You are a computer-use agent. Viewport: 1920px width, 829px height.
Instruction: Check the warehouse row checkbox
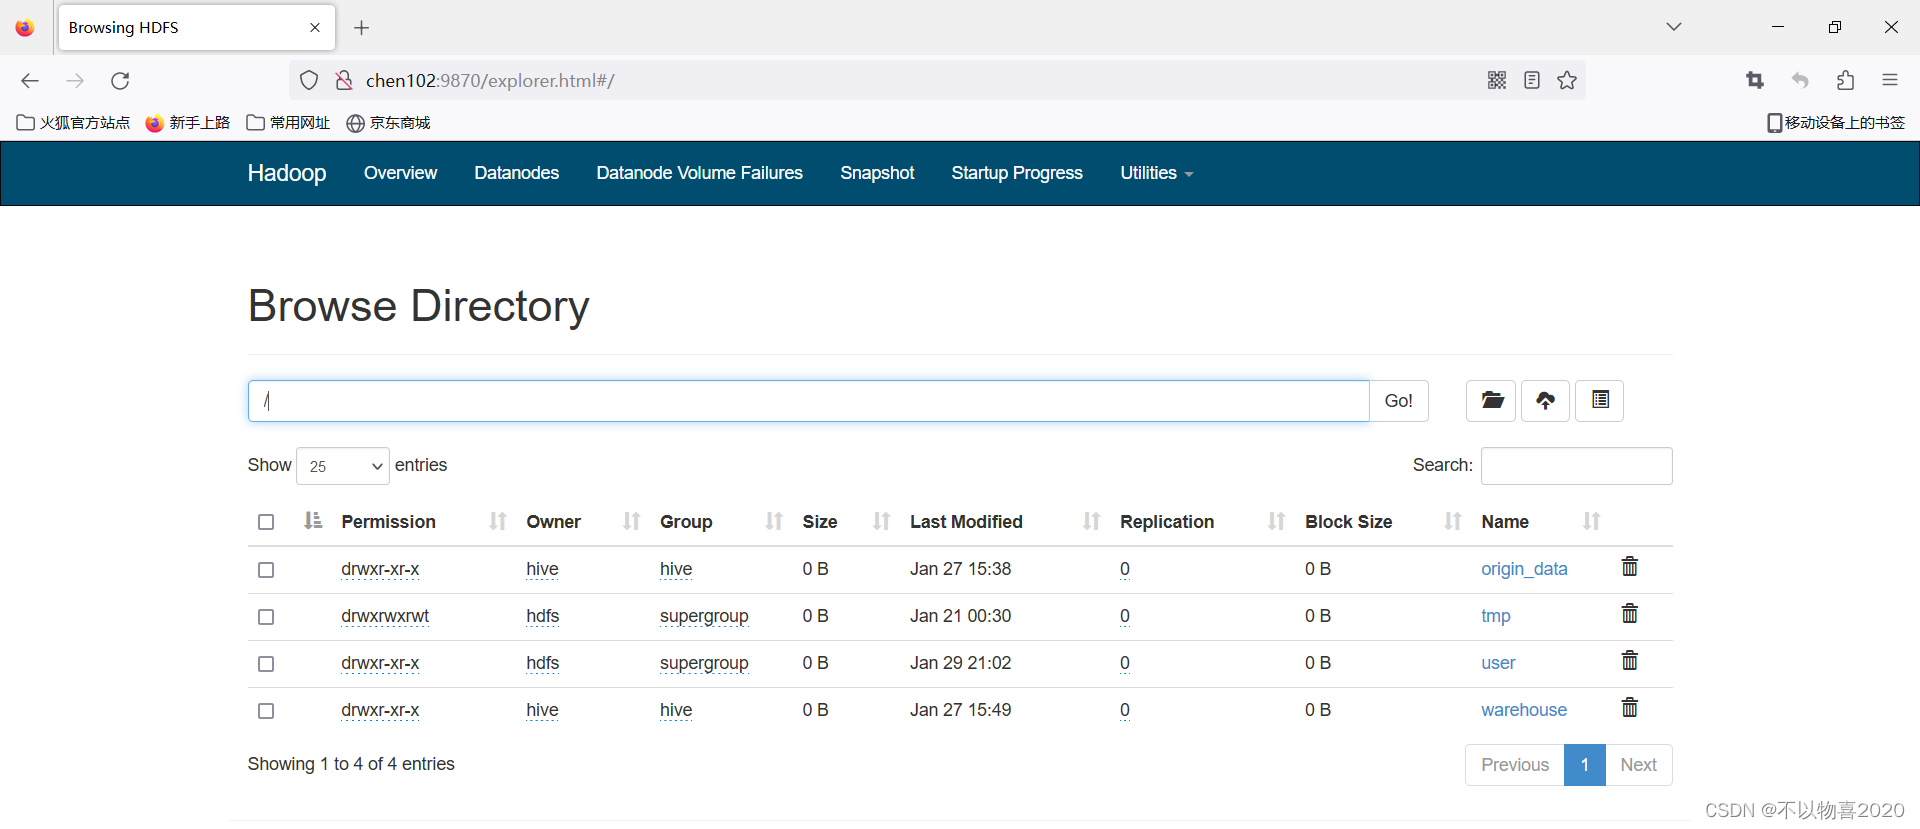tap(266, 711)
